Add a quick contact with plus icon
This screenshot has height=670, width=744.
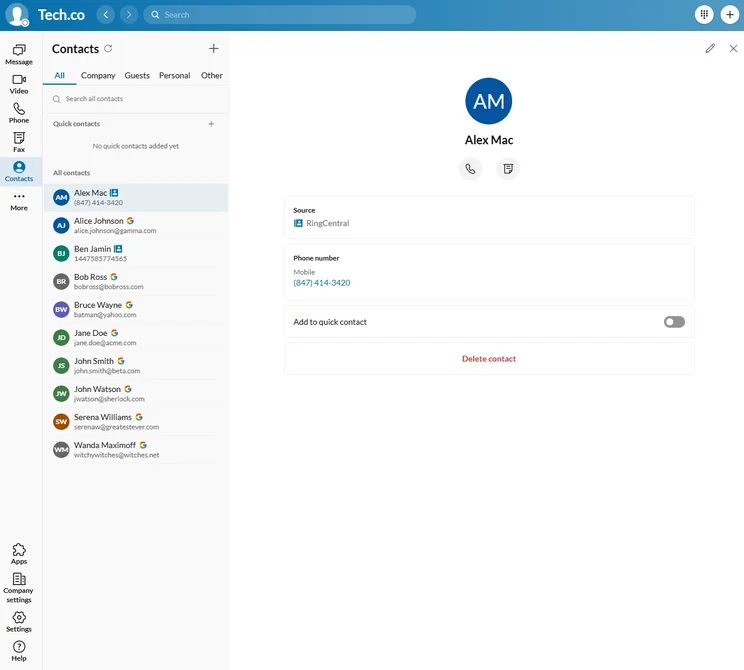click(211, 124)
